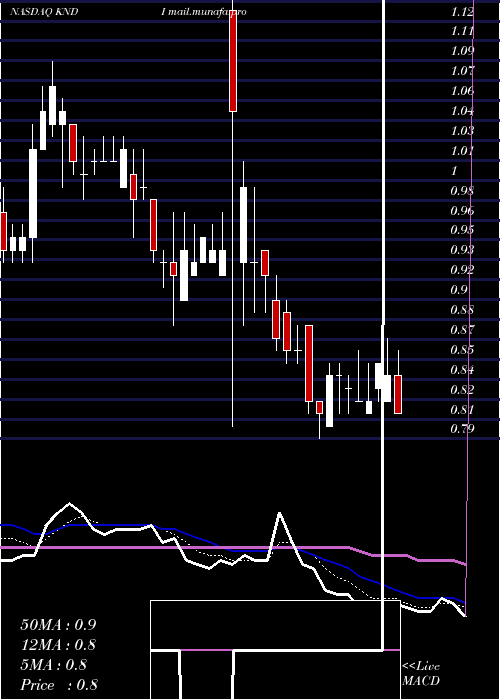Screen dimensions: 500x700
Task: Click the 1.03 price axis label
Action: point(462,131)
